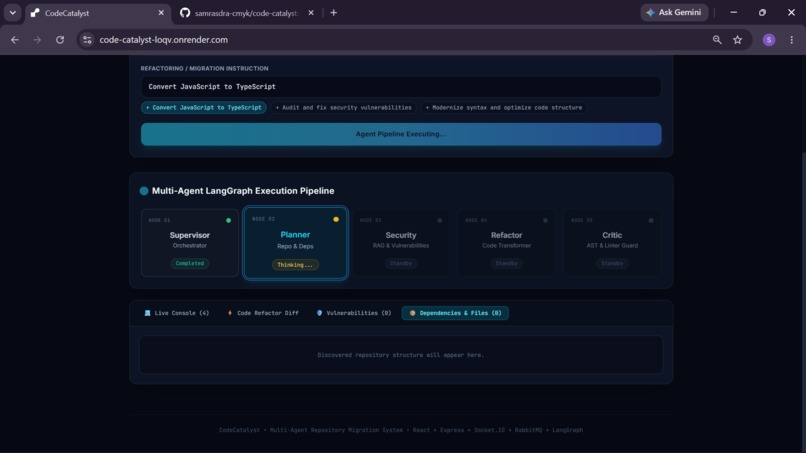
Task: Click the CodeCatalyst footer credits text
Action: (401, 430)
